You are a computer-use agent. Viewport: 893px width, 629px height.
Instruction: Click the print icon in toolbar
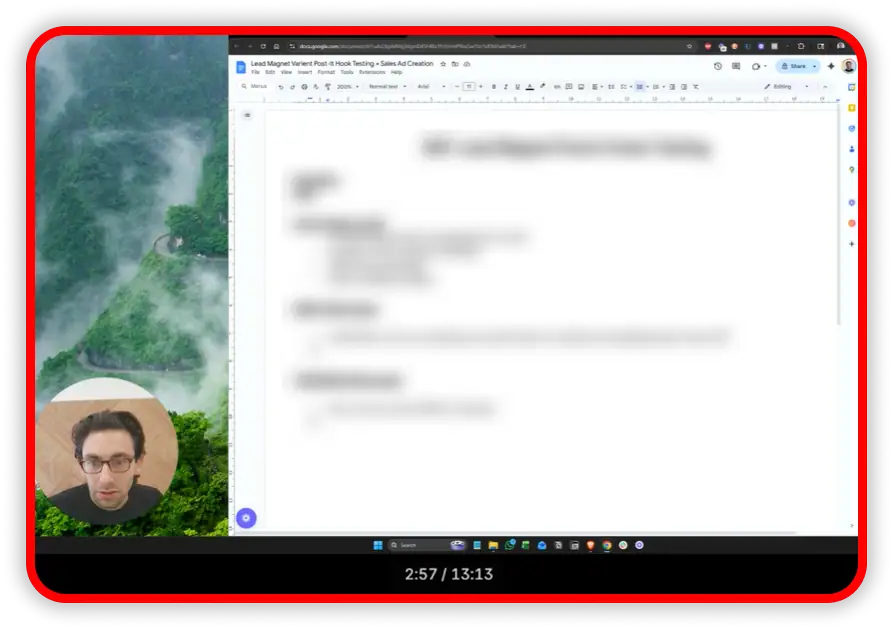(x=304, y=87)
